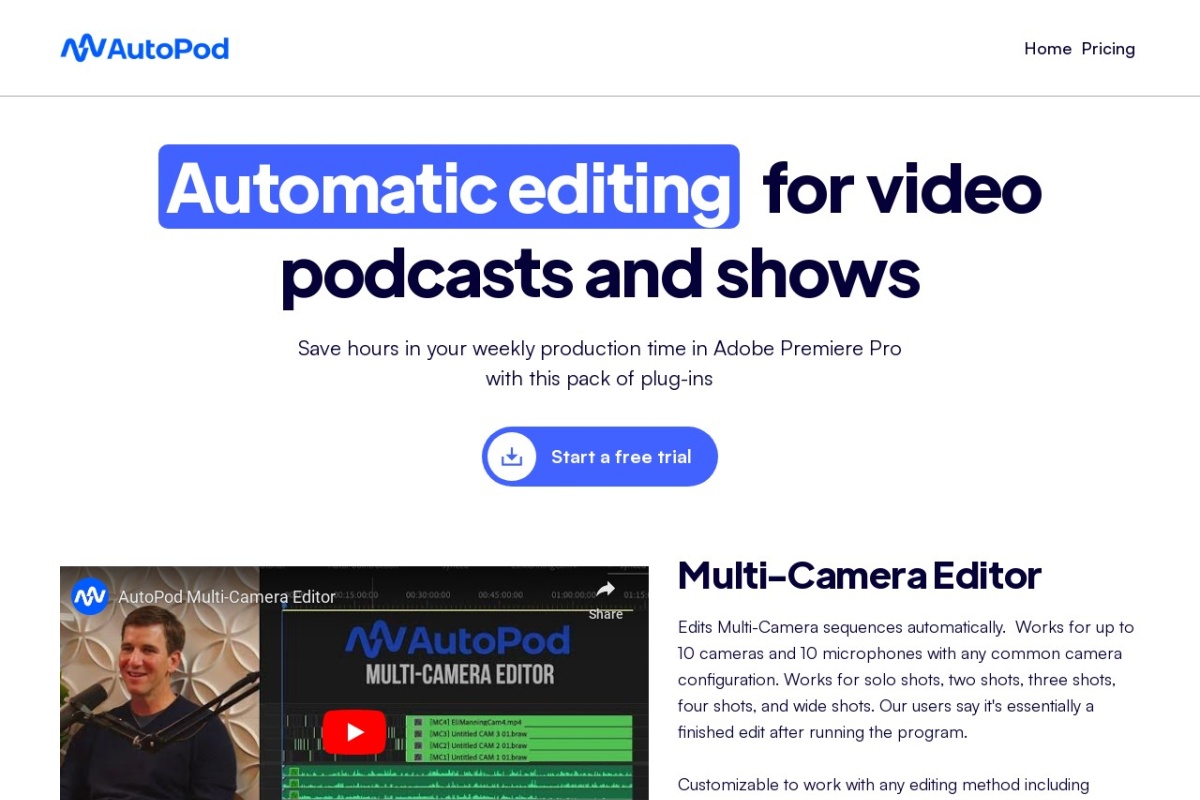
Task: Click the Share label under the arrow
Action: pos(605,614)
